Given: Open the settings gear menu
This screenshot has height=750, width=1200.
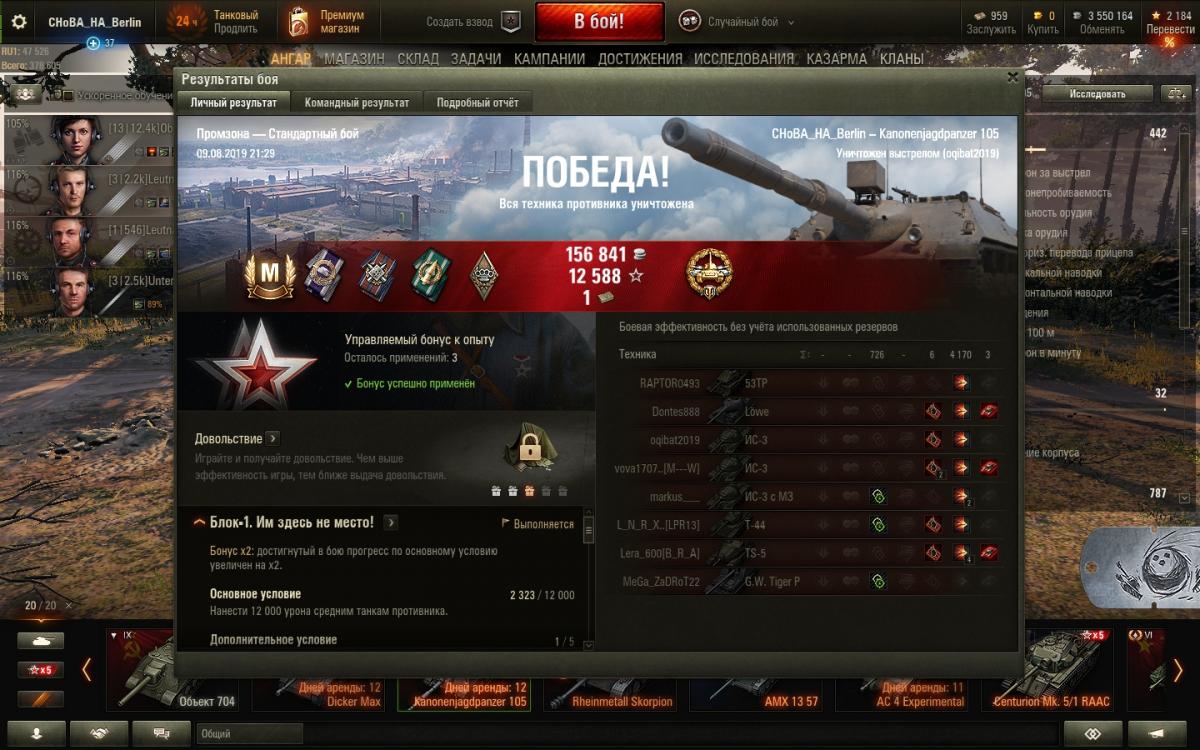Looking at the screenshot, I should 19,21.
